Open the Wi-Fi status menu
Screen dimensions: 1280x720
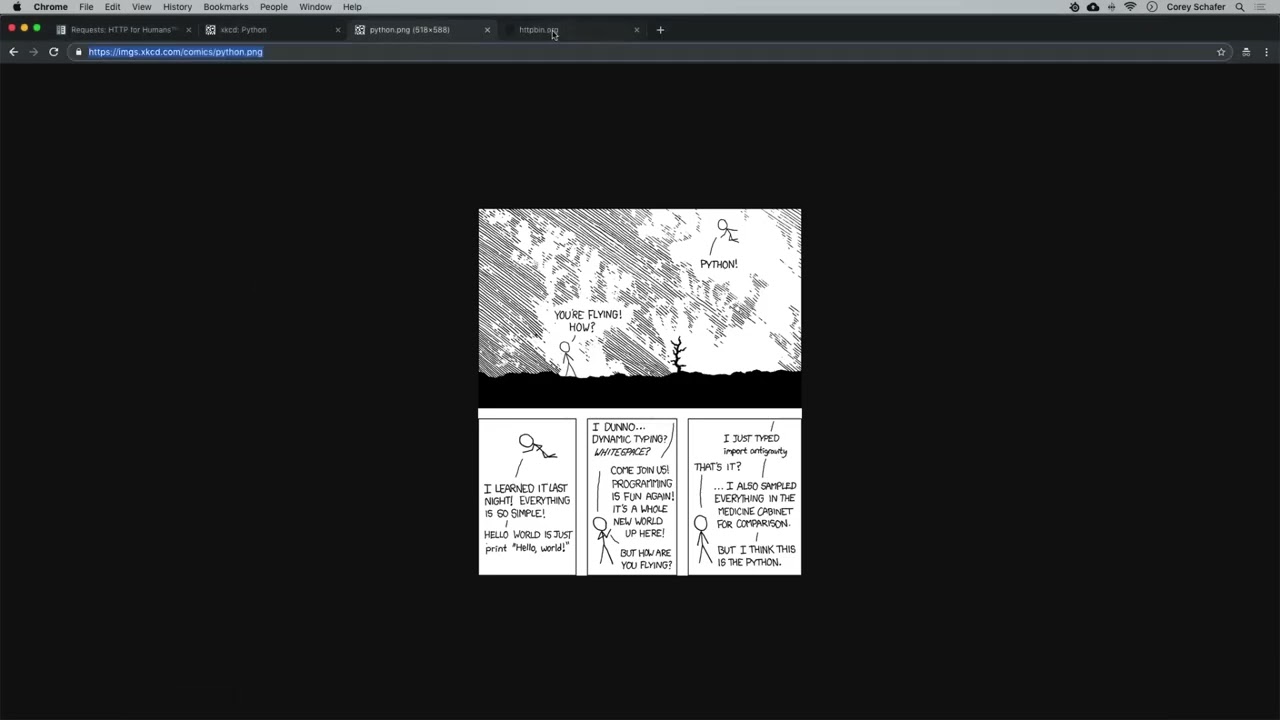pos(1131,7)
